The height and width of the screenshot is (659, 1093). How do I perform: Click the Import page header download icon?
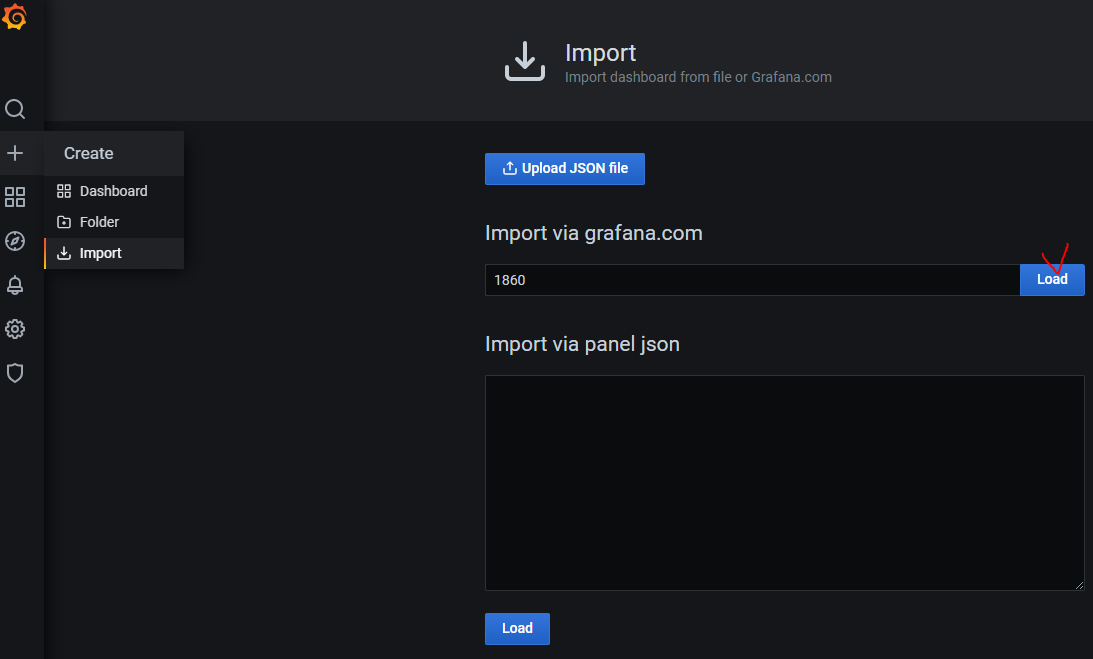525,61
